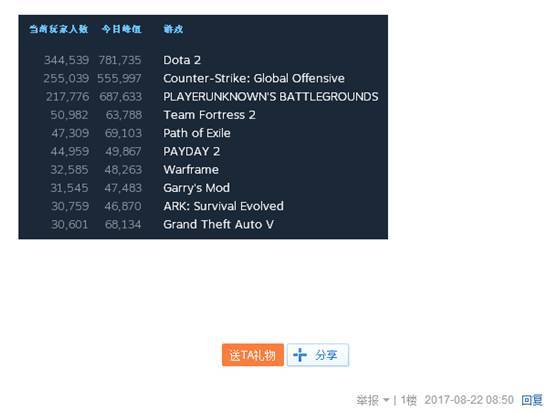Viewport: 558px width, 413px height.
Task: Open the Team Fortress 2 entry
Action: (x=209, y=115)
